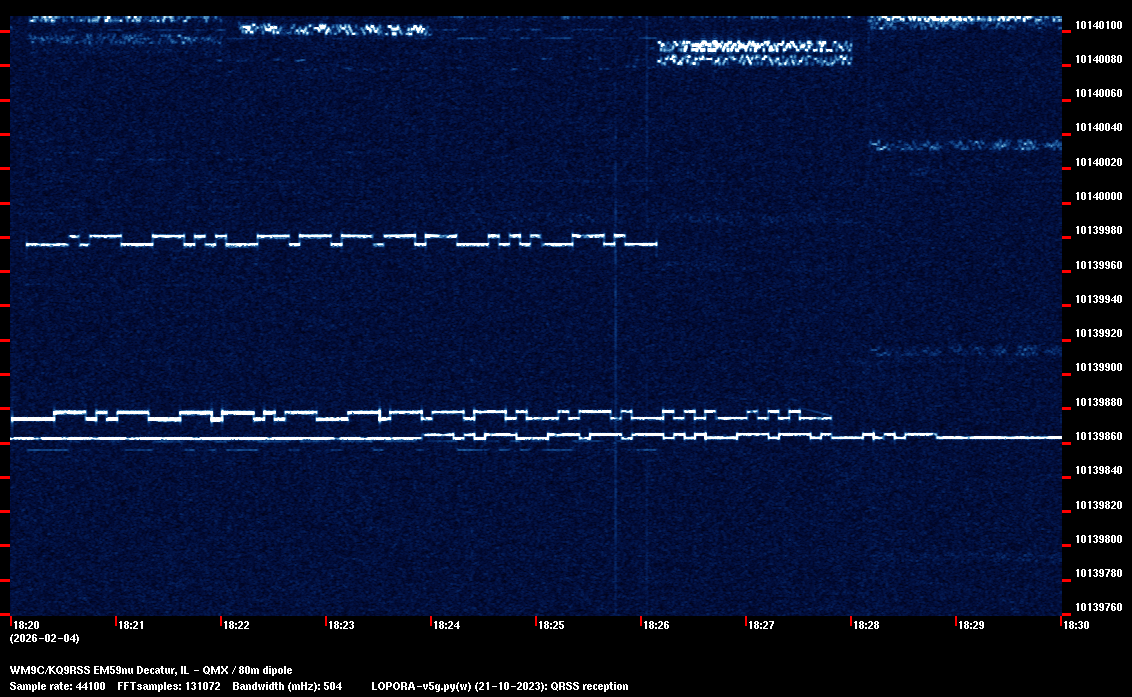The image size is (1132, 697).
Task: Click the 10140020 frequency label
Action: 1097,162
